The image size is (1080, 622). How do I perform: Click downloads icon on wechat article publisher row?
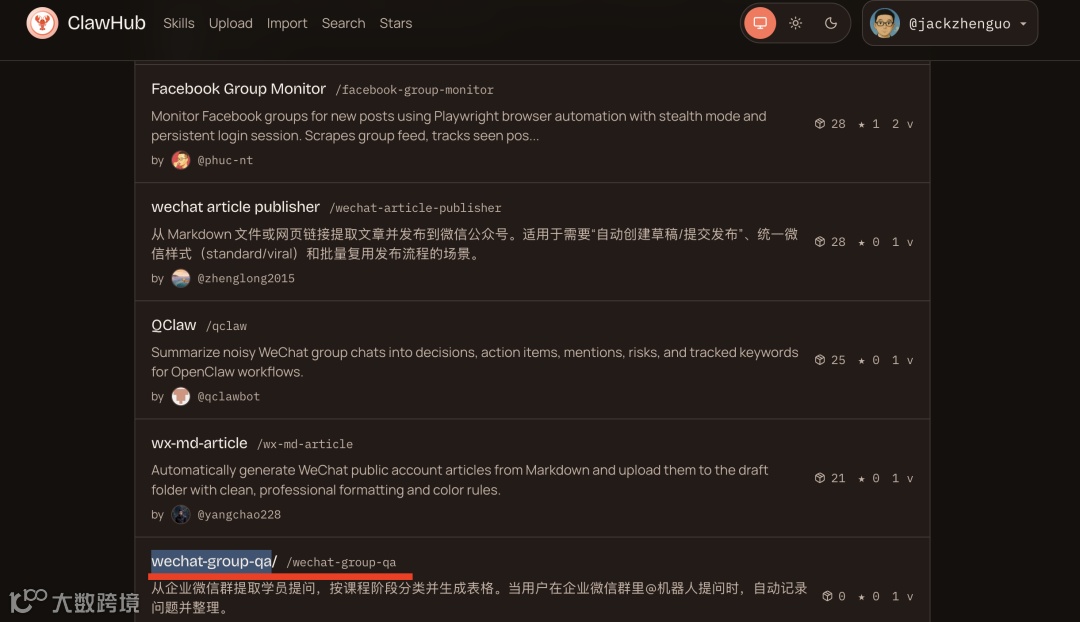(x=820, y=242)
